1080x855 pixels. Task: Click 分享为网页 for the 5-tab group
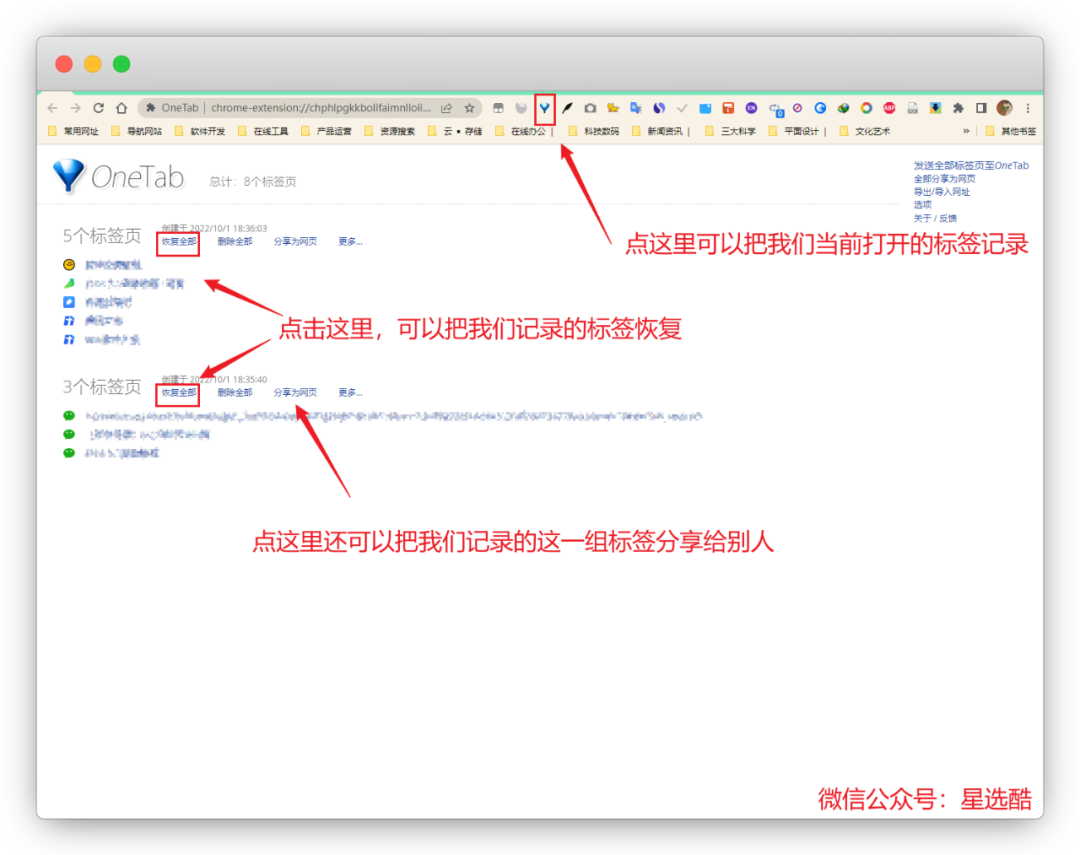(x=295, y=241)
